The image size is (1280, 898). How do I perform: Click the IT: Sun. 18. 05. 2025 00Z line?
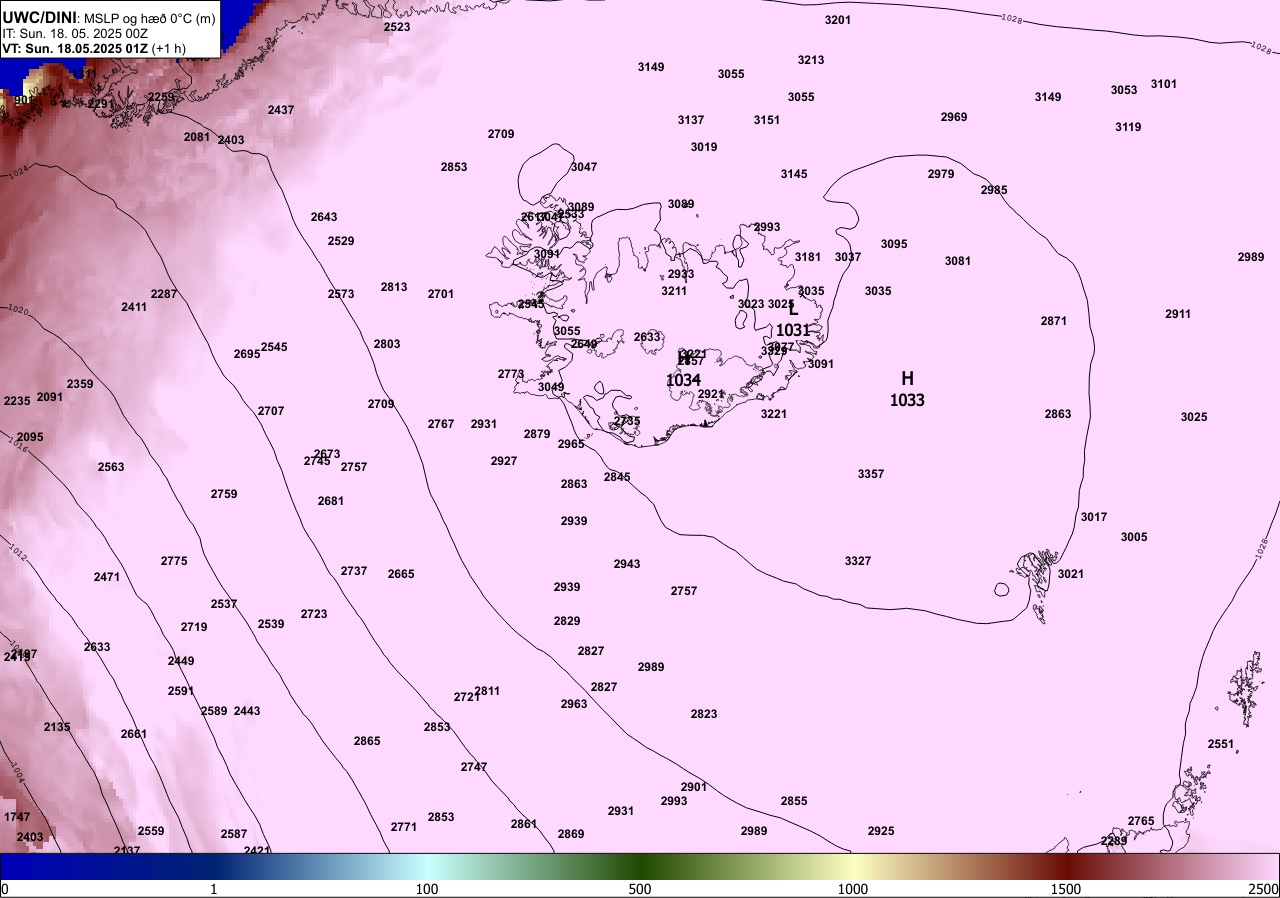pos(73,33)
